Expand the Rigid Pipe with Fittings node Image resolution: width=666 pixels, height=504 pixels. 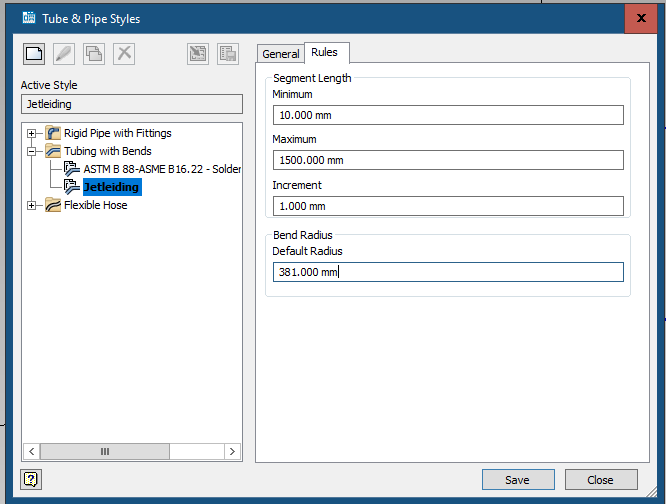coord(31,133)
